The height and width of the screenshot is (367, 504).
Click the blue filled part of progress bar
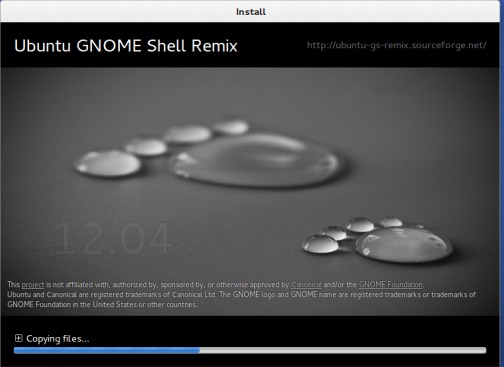tap(107, 350)
